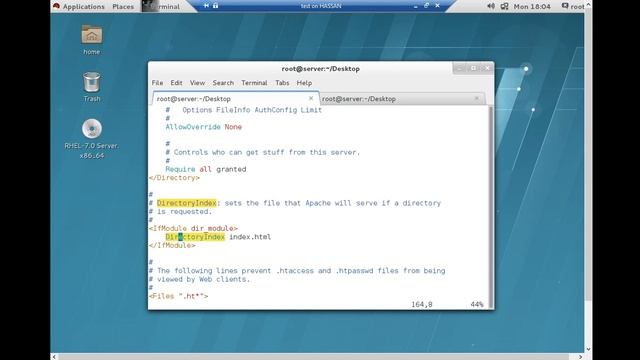
Task: Click the Terminal item in the top panel
Action: pyautogui.click(x=162, y=7)
